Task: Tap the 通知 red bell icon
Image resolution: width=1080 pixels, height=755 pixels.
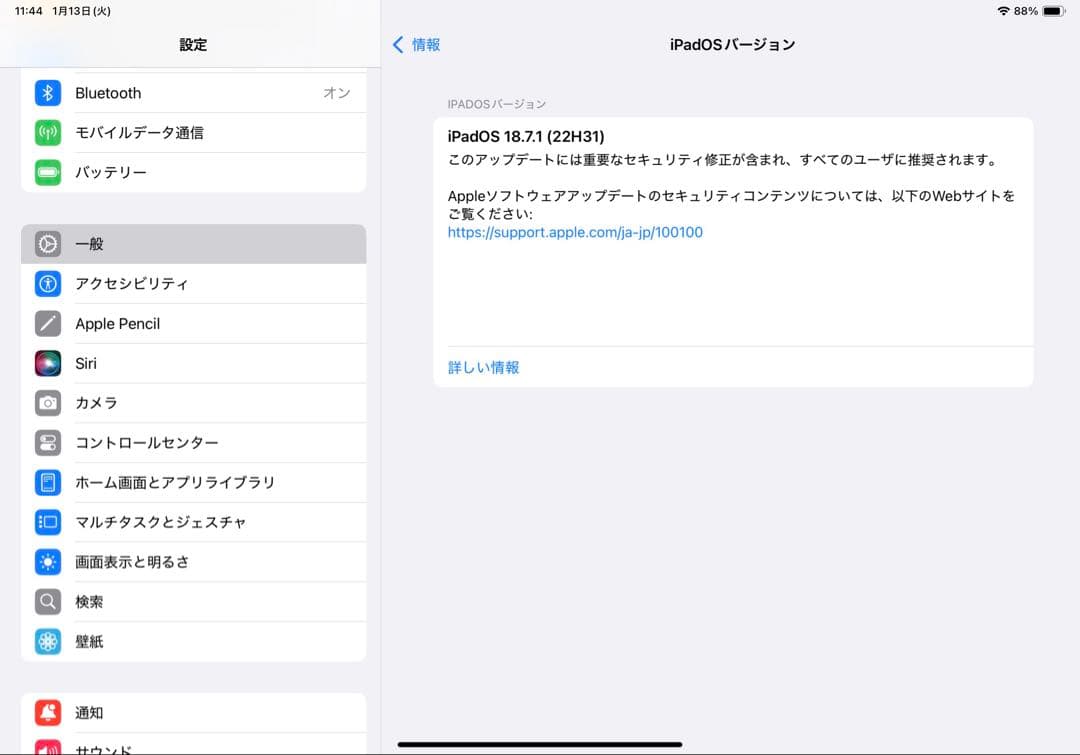Action: pyautogui.click(x=48, y=712)
